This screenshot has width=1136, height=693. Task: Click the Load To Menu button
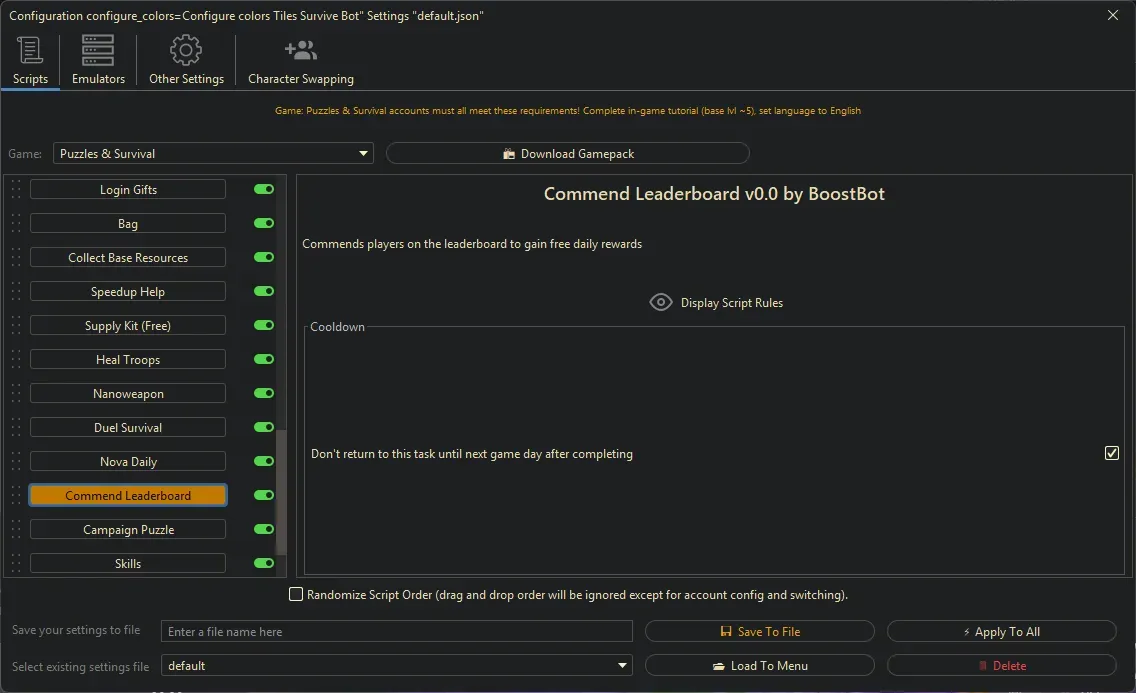[760, 665]
